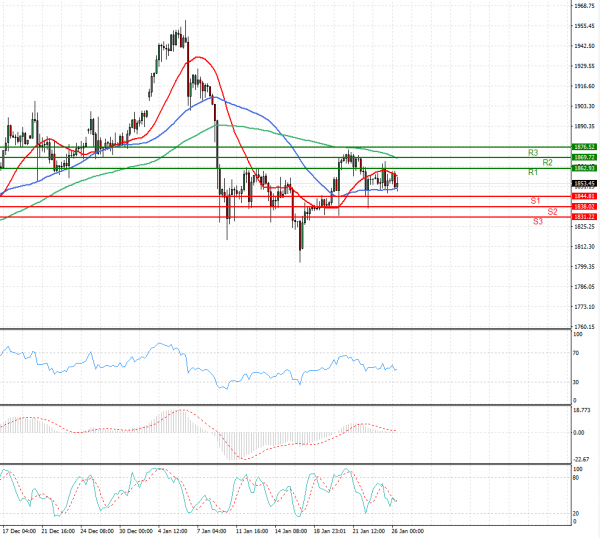Click the 18 Jan 23:01 date label
This screenshot has width=600, height=538.
(x=330, y=531)
